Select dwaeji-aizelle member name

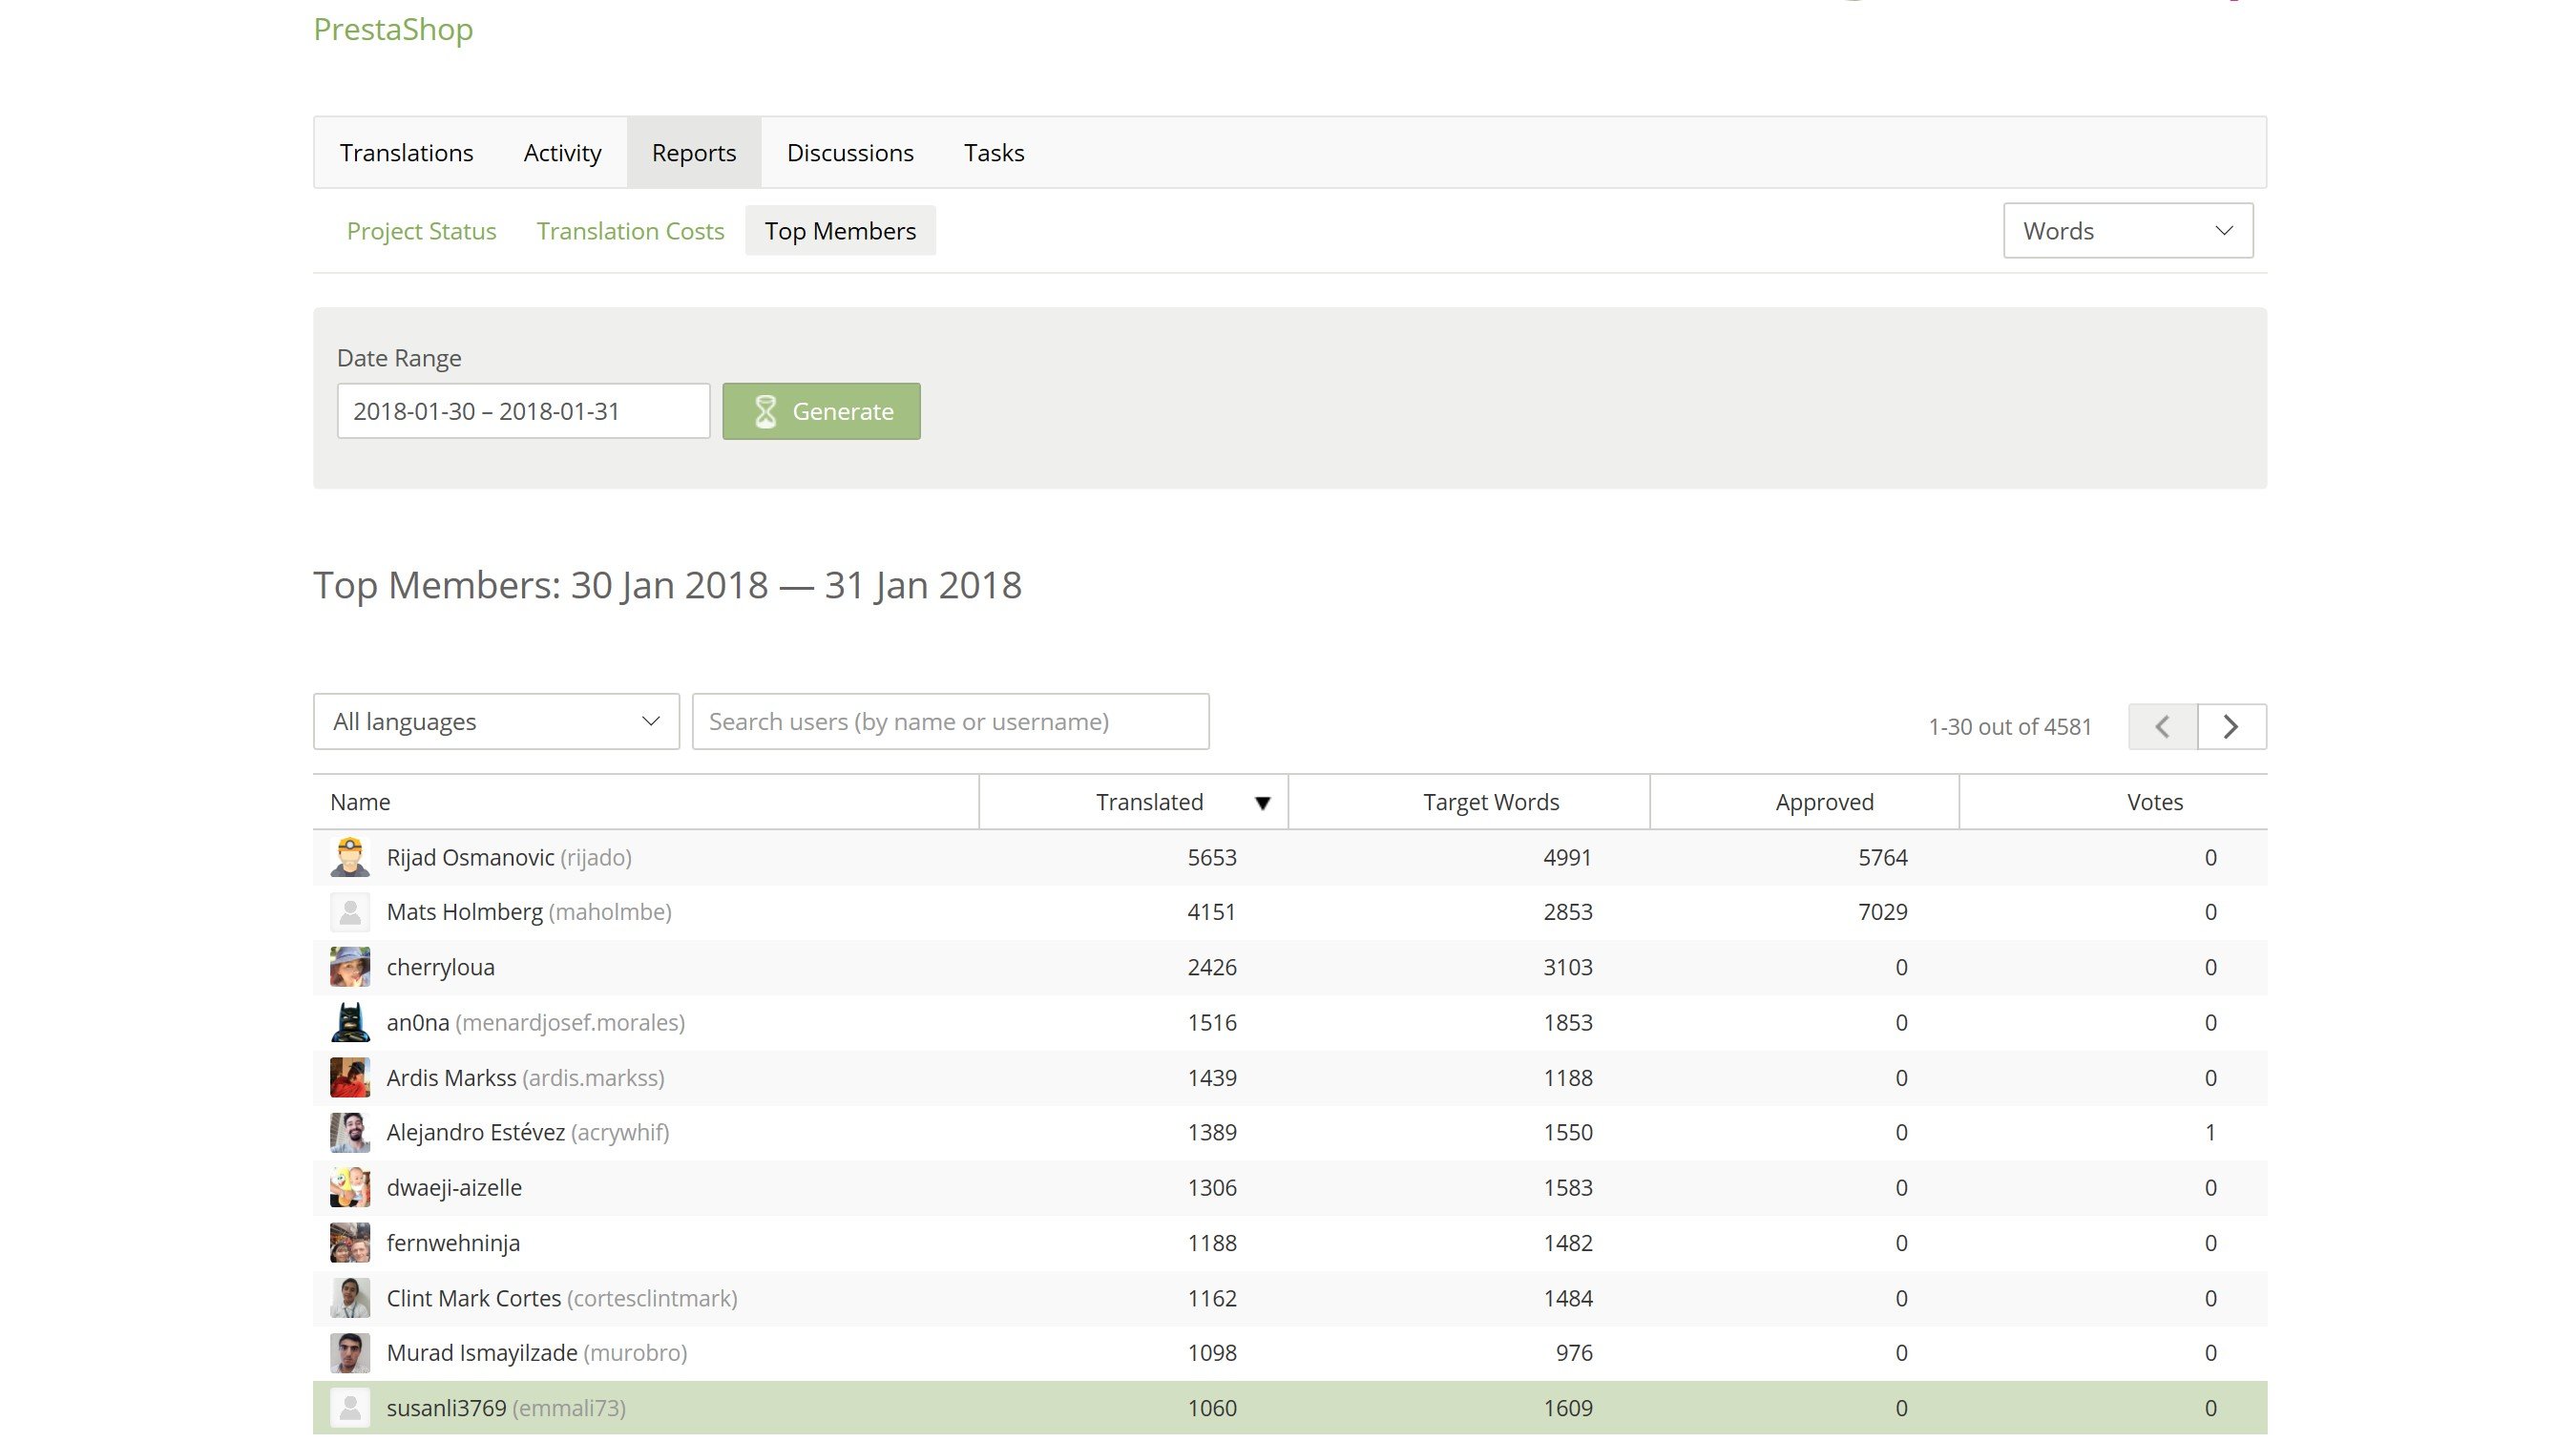pyautogui.click(x=454, y=1188)
